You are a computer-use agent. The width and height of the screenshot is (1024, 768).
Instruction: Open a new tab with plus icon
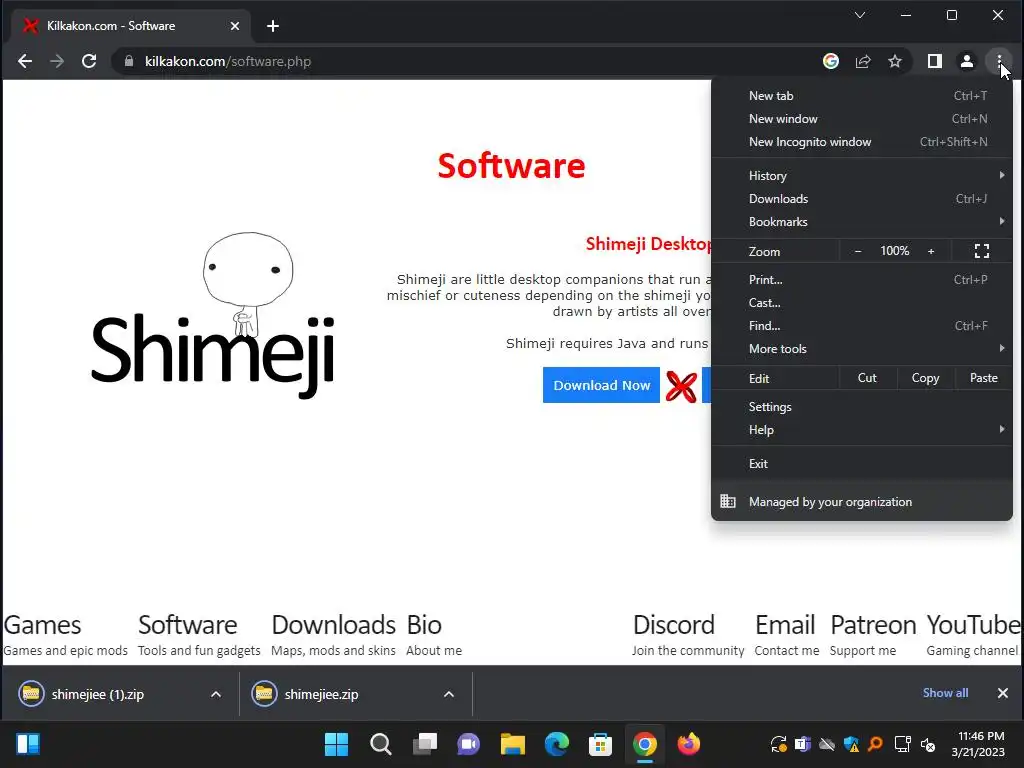273,26
